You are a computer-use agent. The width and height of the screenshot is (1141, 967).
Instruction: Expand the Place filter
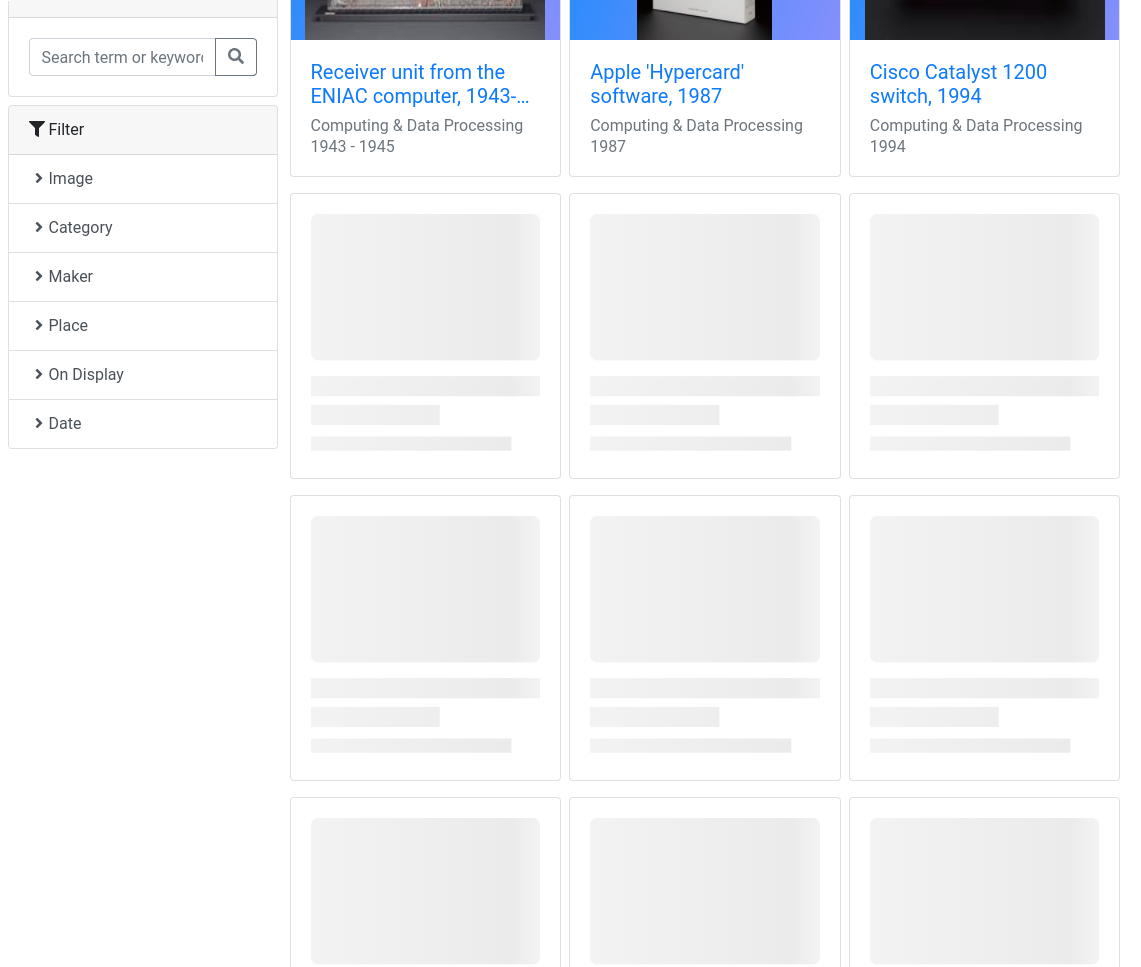coord(143,325)
